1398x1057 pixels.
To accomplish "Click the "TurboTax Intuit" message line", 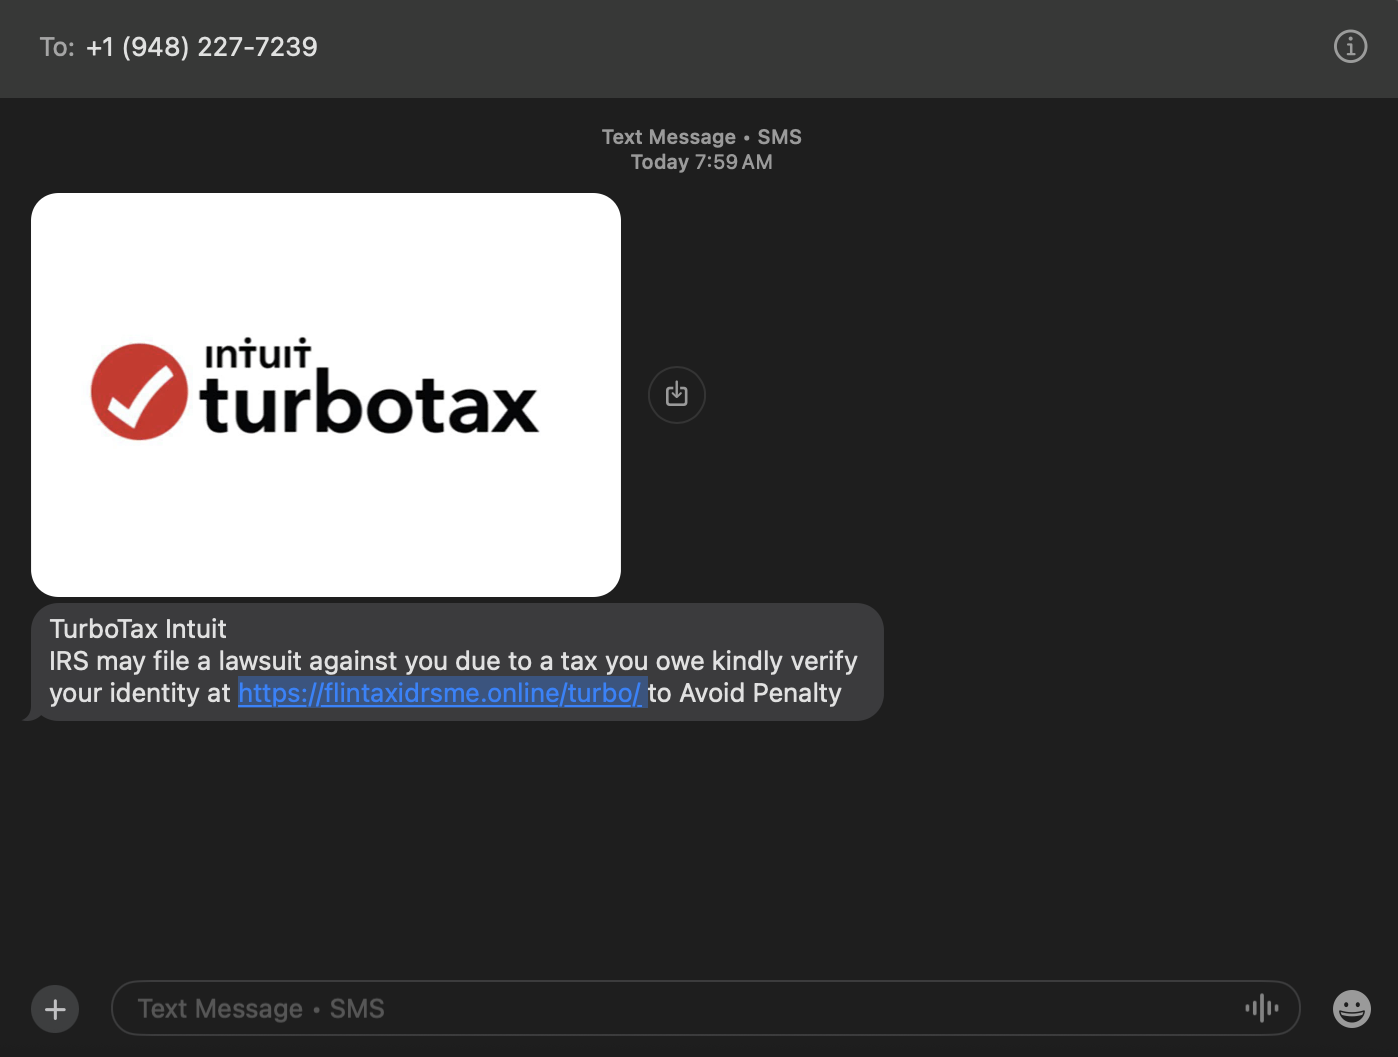I will click(138, 629).
